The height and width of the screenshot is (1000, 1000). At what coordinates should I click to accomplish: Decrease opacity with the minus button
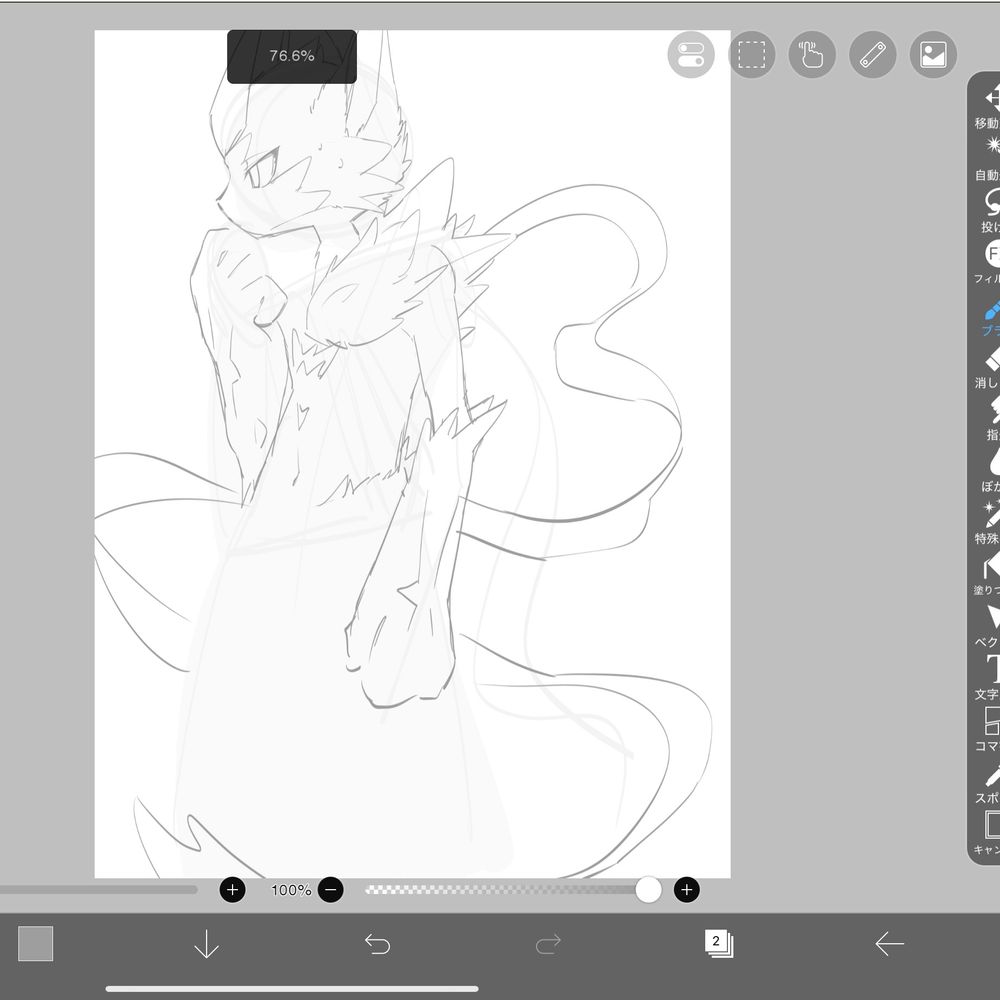pos(330,890)
